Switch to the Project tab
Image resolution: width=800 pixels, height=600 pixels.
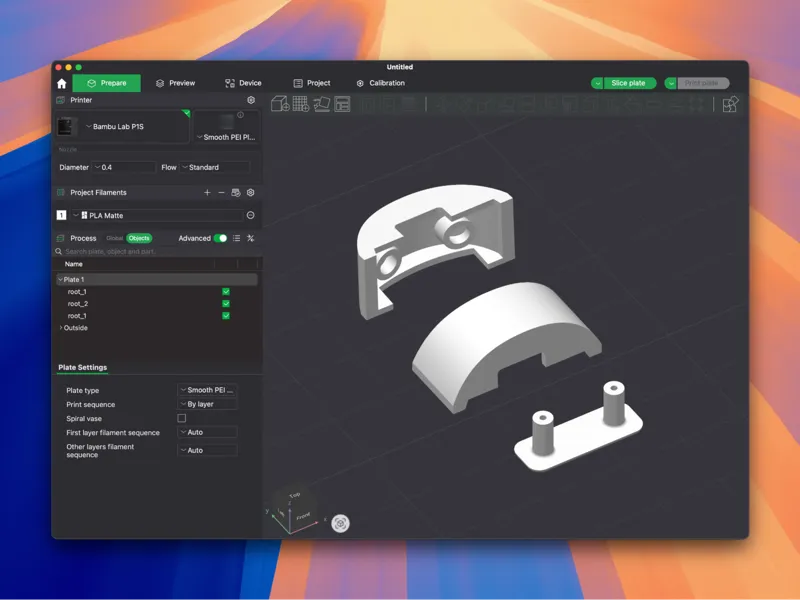(312, 83)
